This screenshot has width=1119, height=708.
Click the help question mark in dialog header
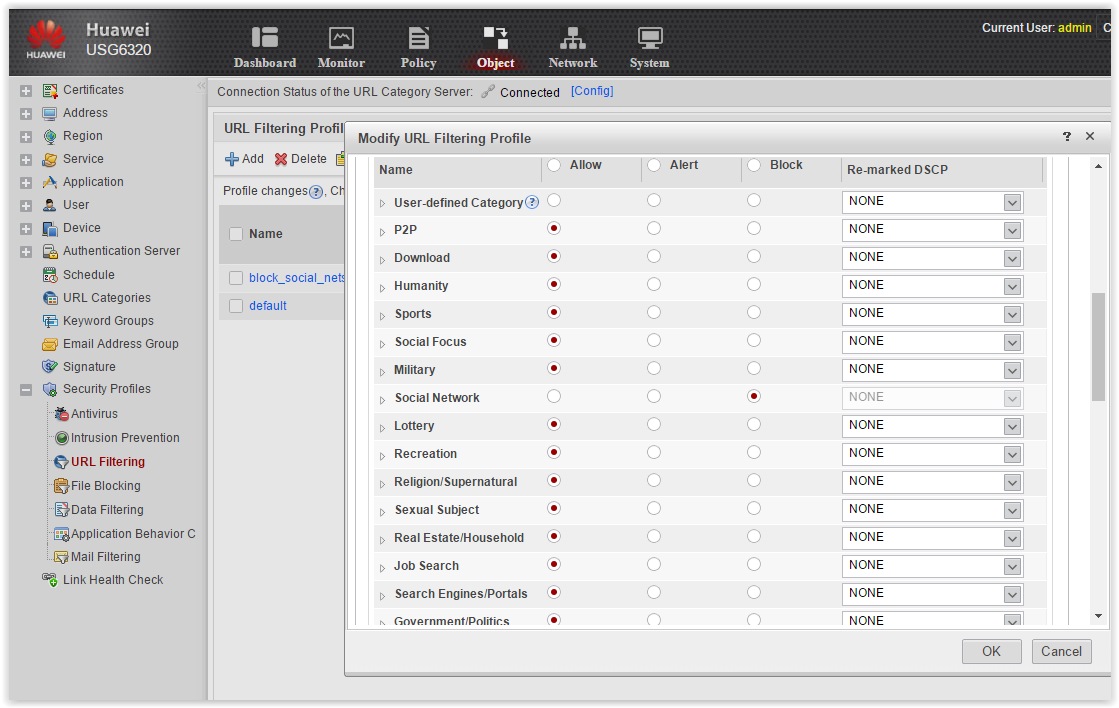[x=1067, y=136]
